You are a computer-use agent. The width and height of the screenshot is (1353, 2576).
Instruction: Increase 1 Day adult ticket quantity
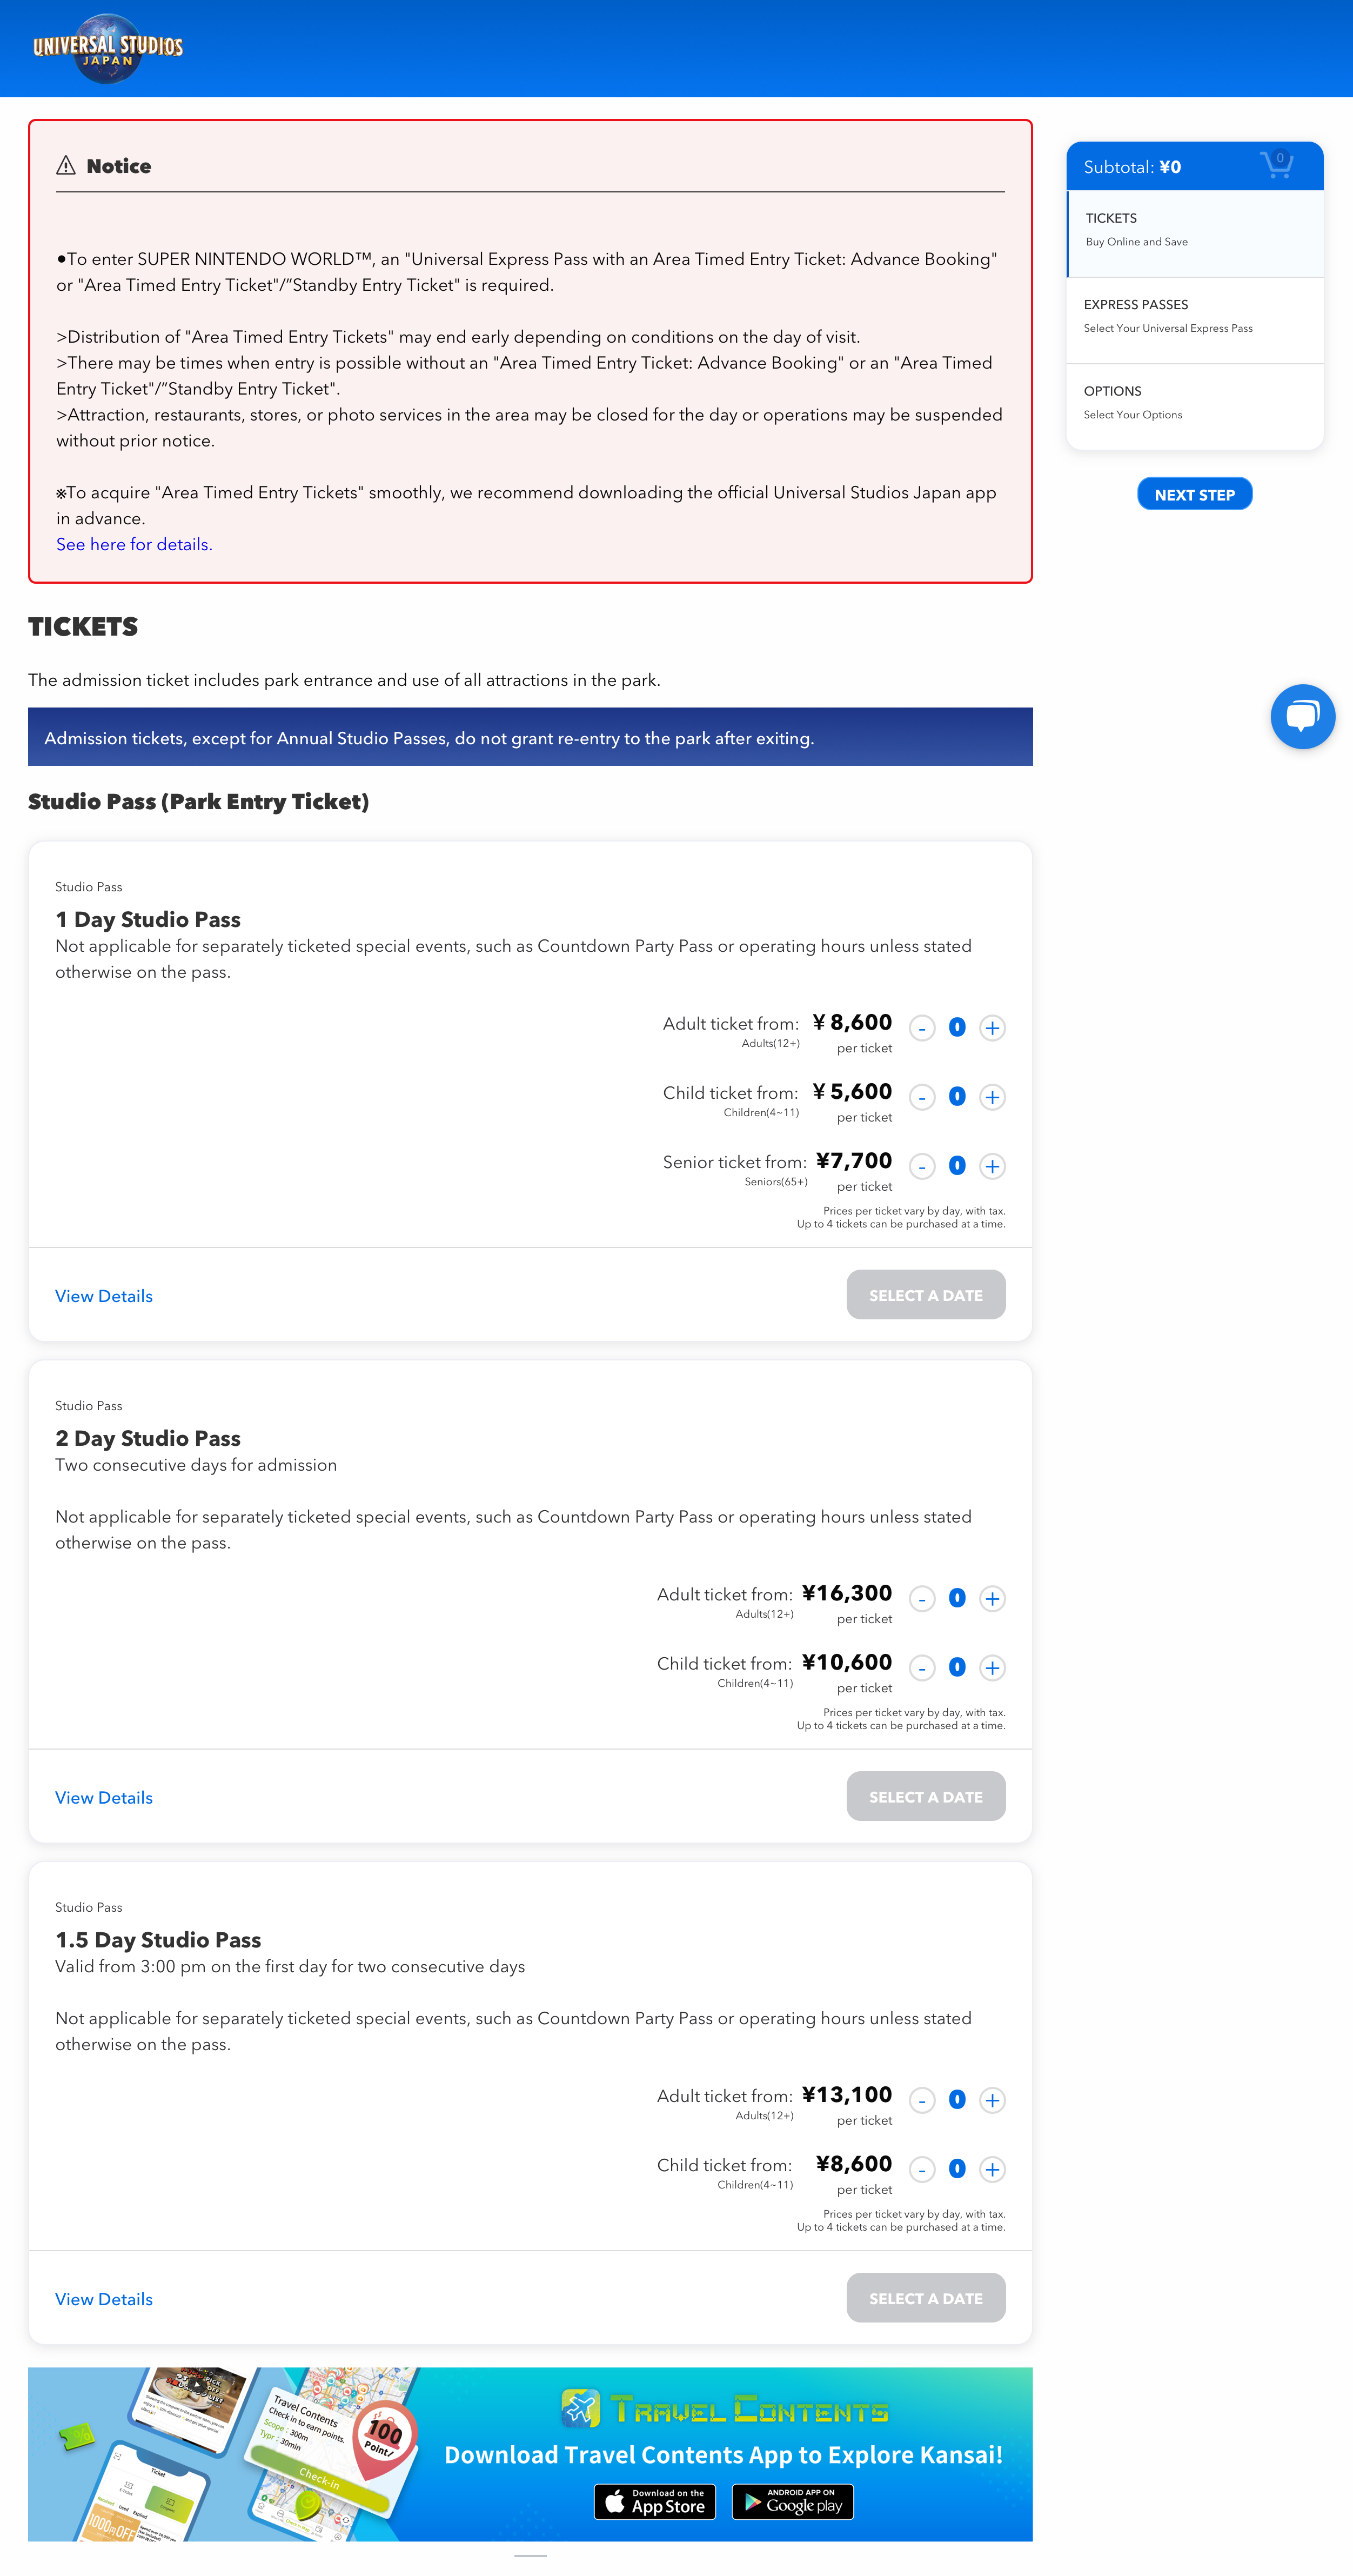pyautogui.click(x=992, y=1028)
